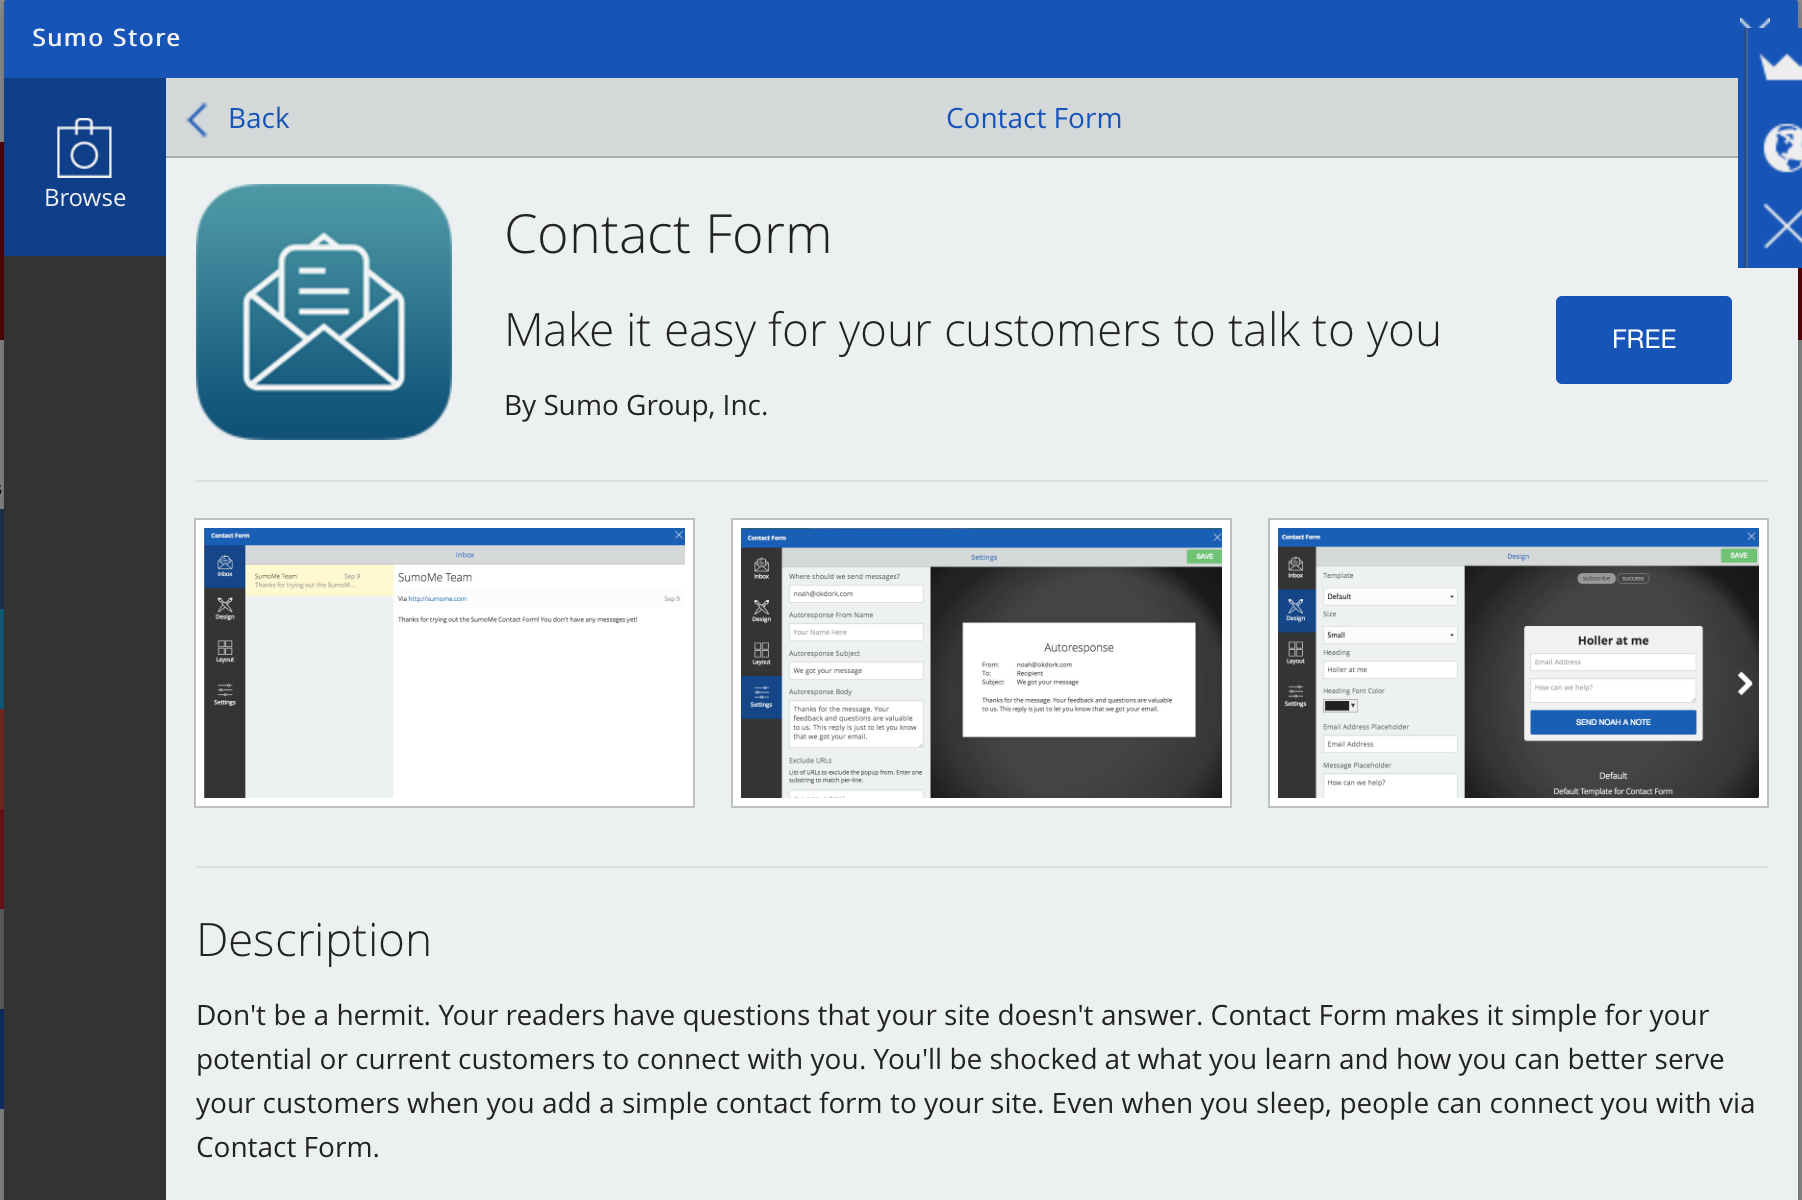This screenshot has width=1802, height=1200.
Task: Show next screenshots with the right arrow
Action: click(x=1745, y=683)
